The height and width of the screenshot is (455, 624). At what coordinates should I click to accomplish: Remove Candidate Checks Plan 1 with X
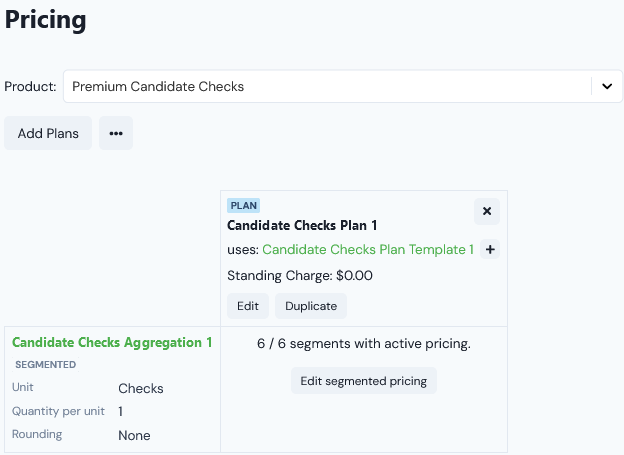487,211
